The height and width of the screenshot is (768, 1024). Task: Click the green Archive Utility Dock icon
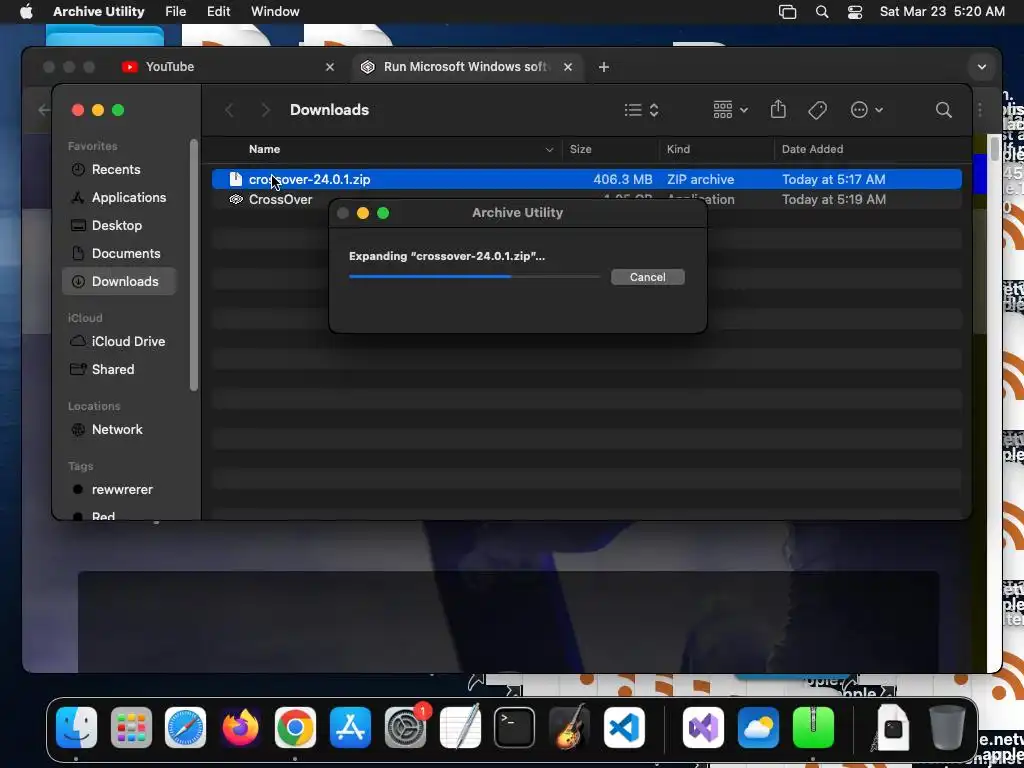pyautogui.click(x=813, y=728)
